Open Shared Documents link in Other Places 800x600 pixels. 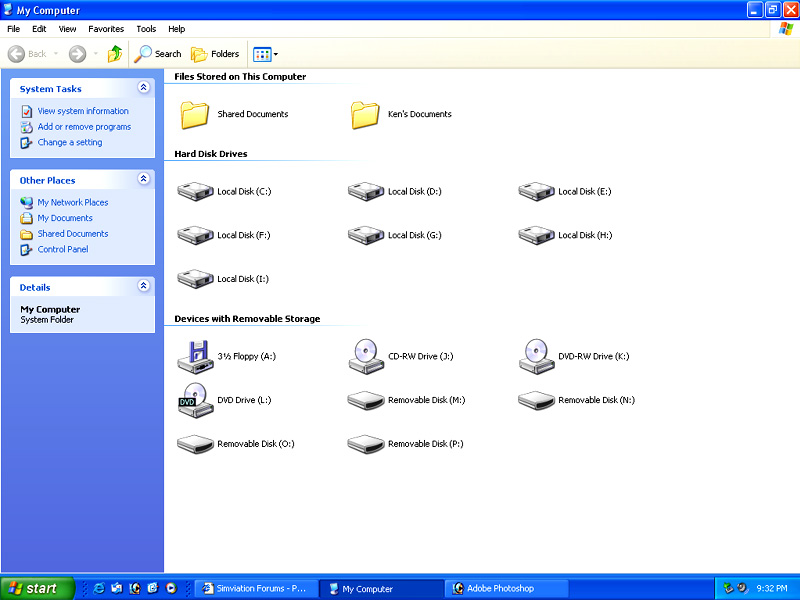73,234
